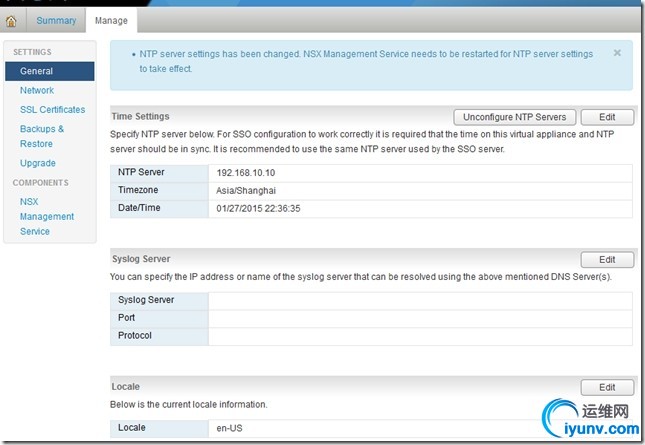The width and height of the screenshot is (645, 445).
Task: Open Network settings in sidebar
Action: (x=37, y=90)
